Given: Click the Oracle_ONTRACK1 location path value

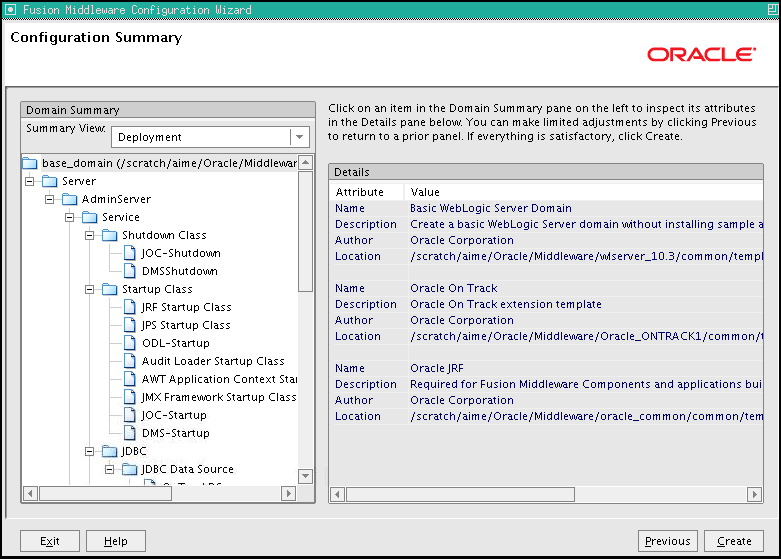Looking at the screenshot, I should point(586,336).
